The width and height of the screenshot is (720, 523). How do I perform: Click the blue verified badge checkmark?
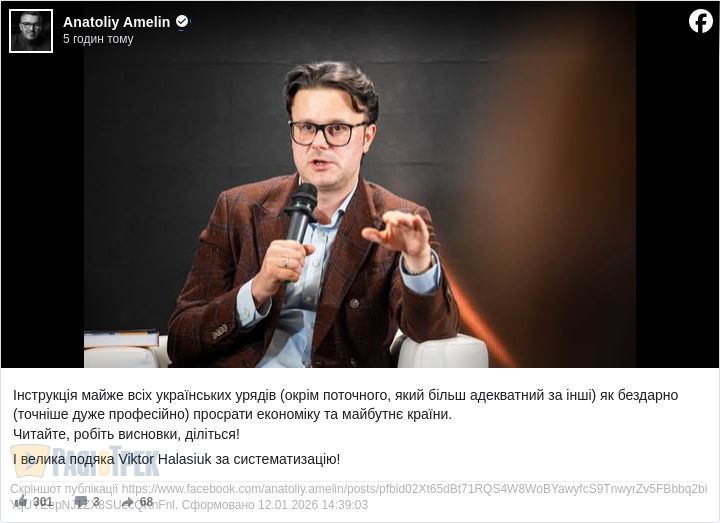(x=182, y=21)
